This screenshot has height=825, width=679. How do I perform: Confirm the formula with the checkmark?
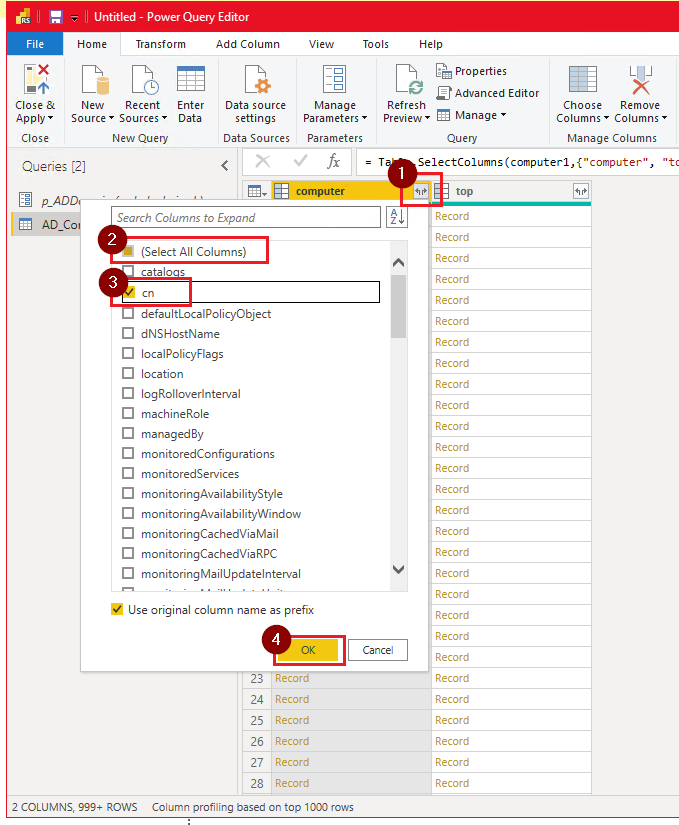coord(300,161)
